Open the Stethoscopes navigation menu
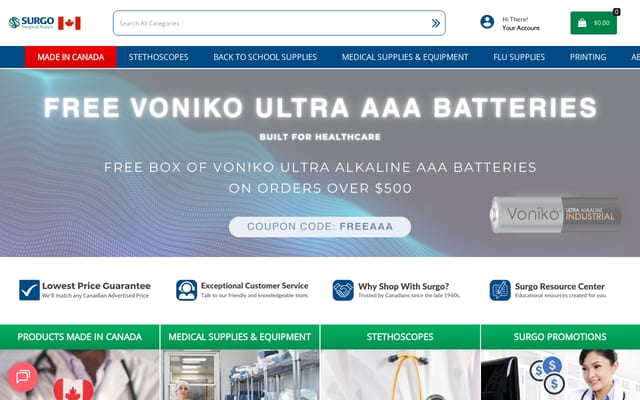Screen dimensions: 640x400 (158, 57)
